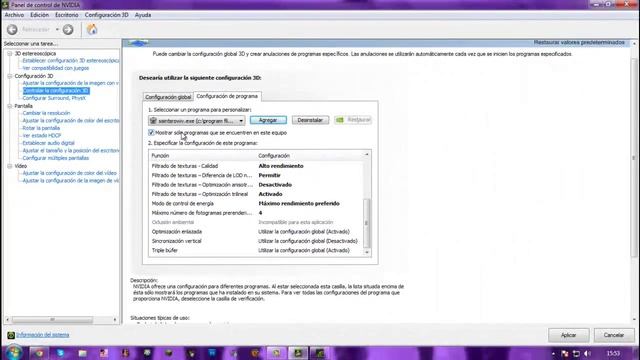The height and width of the screenshot is (360, 640).
Task: Click 'Máximo rendimiento preferido' value
Action: click(x=299, y=204)
